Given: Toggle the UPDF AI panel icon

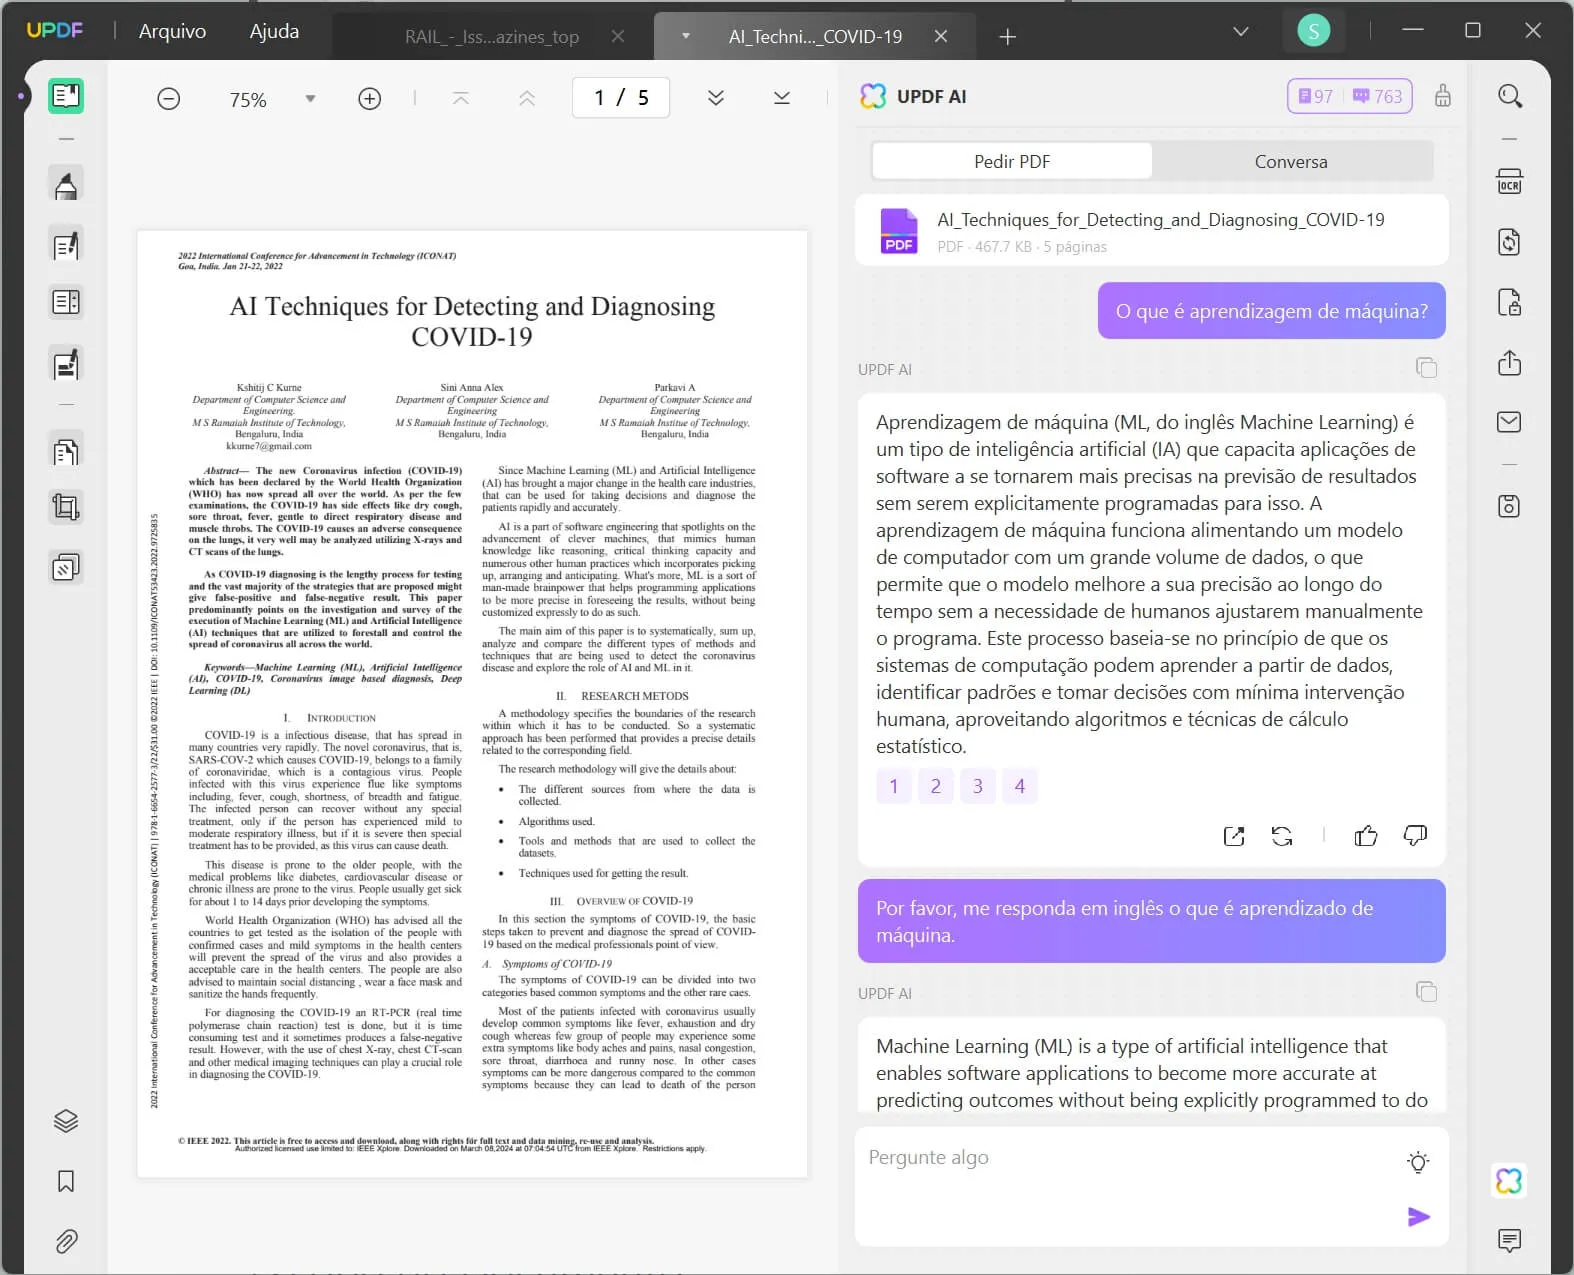Looking at the screenshot, I should (x=1510, y=1181).
